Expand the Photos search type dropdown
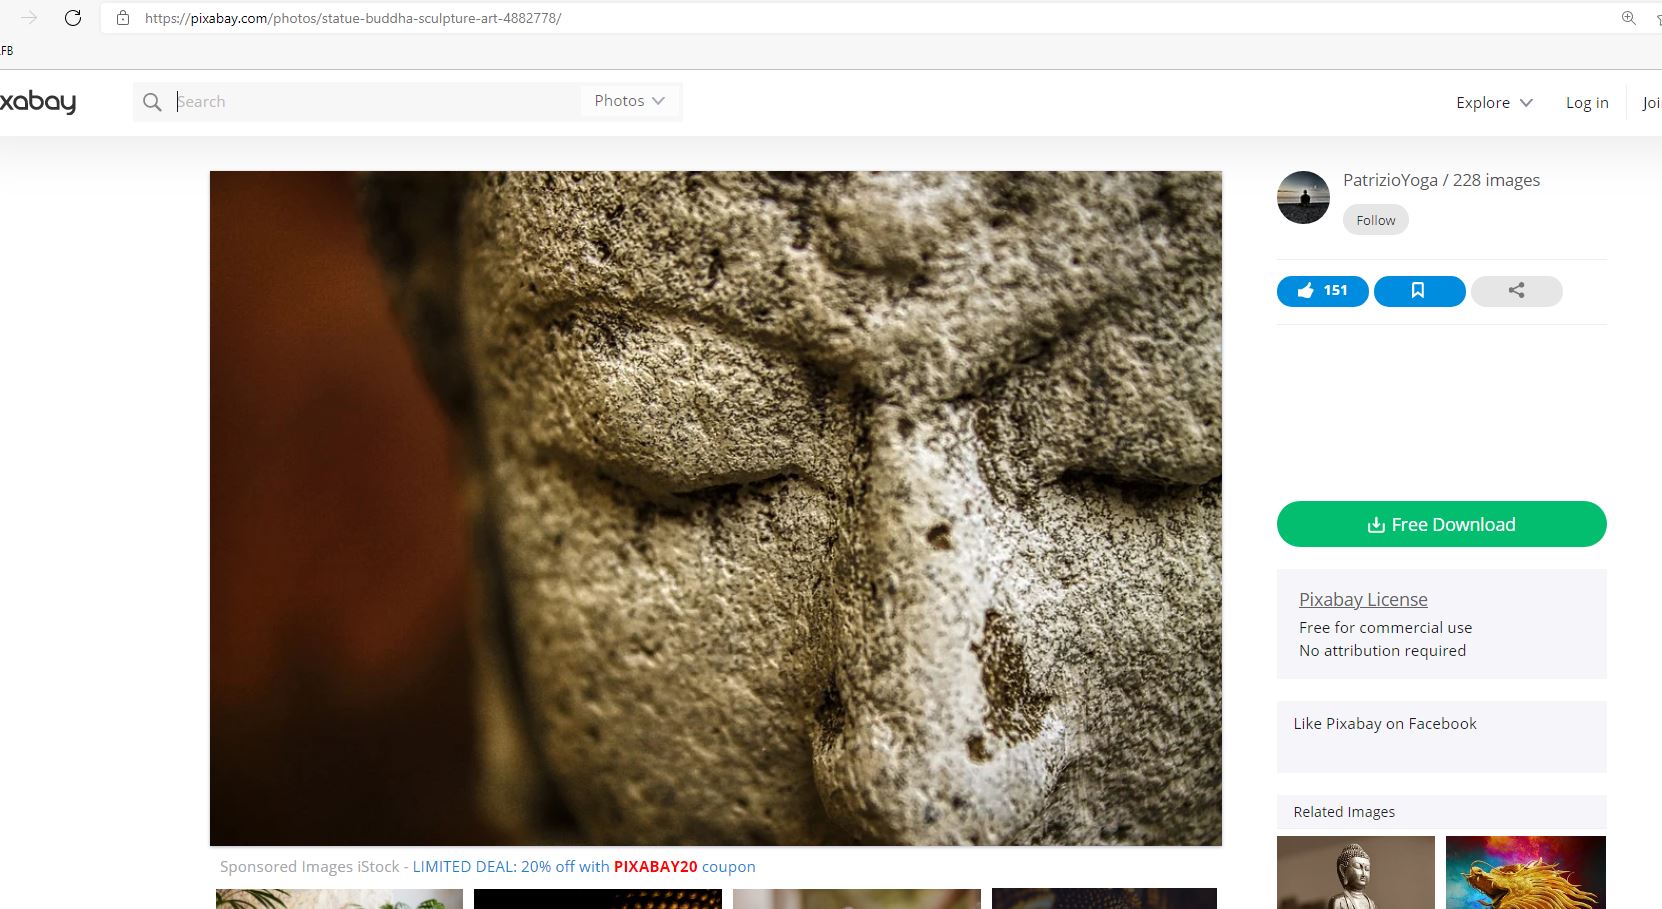Image resolution: width=1662 pixels, height=909 pixels. [629, 101]
